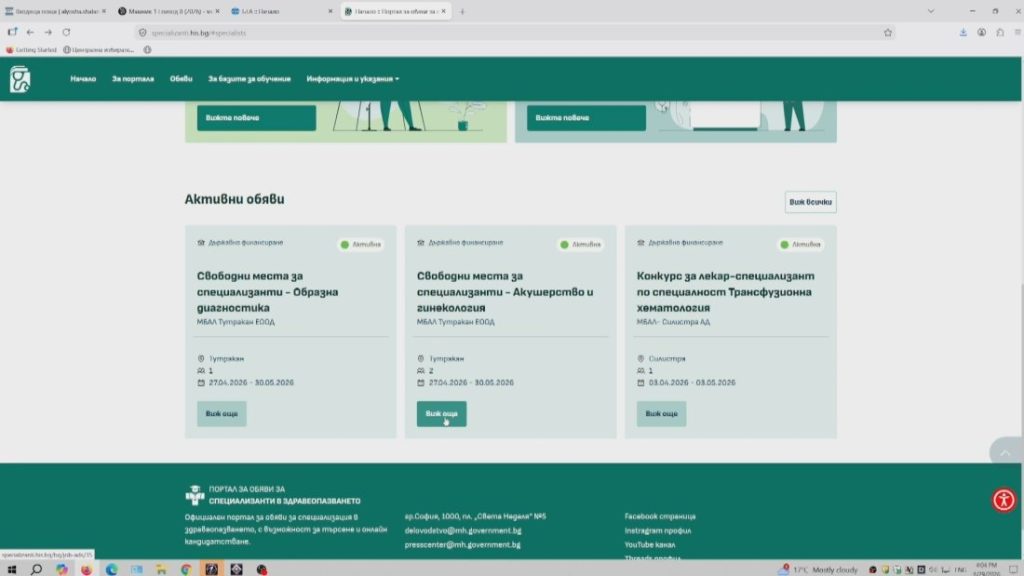Open the 'Обяви' navigation menu item
1024x576 pixels.
click(181, 79)
